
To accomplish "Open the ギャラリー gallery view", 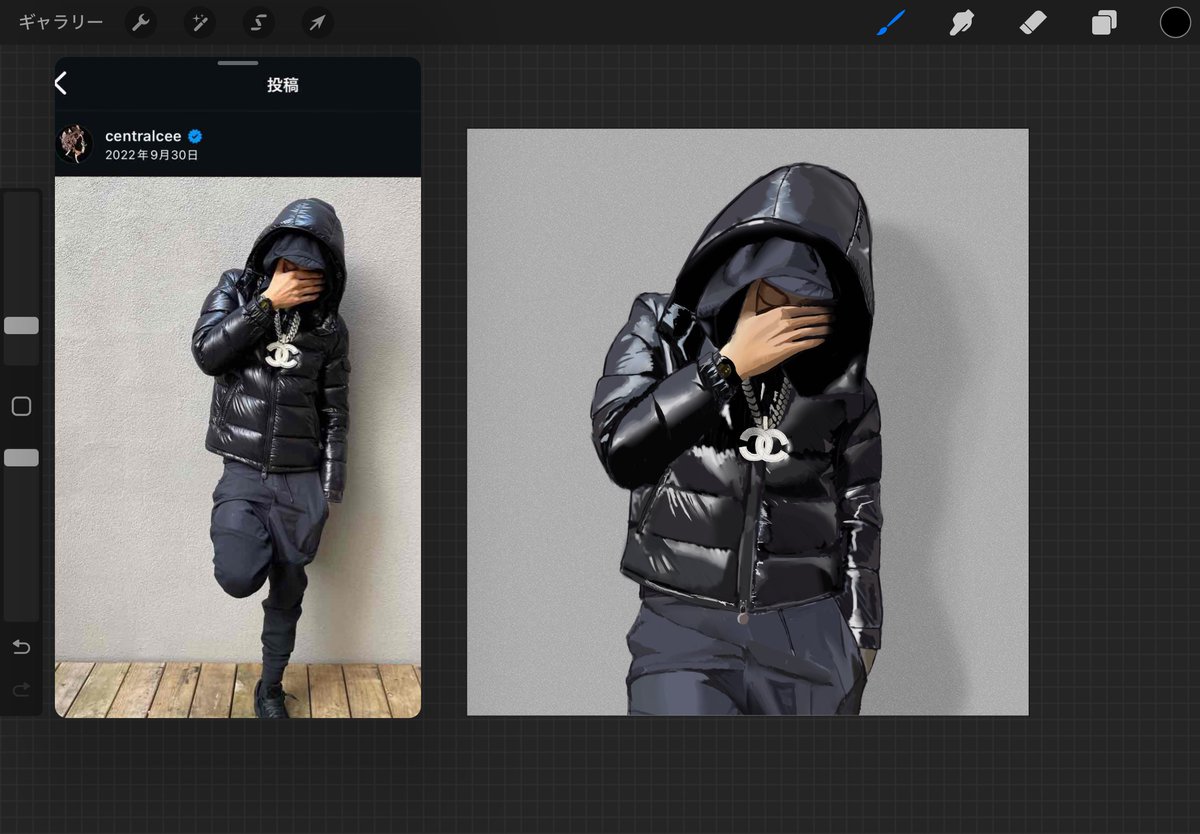I will pos(61,22).
